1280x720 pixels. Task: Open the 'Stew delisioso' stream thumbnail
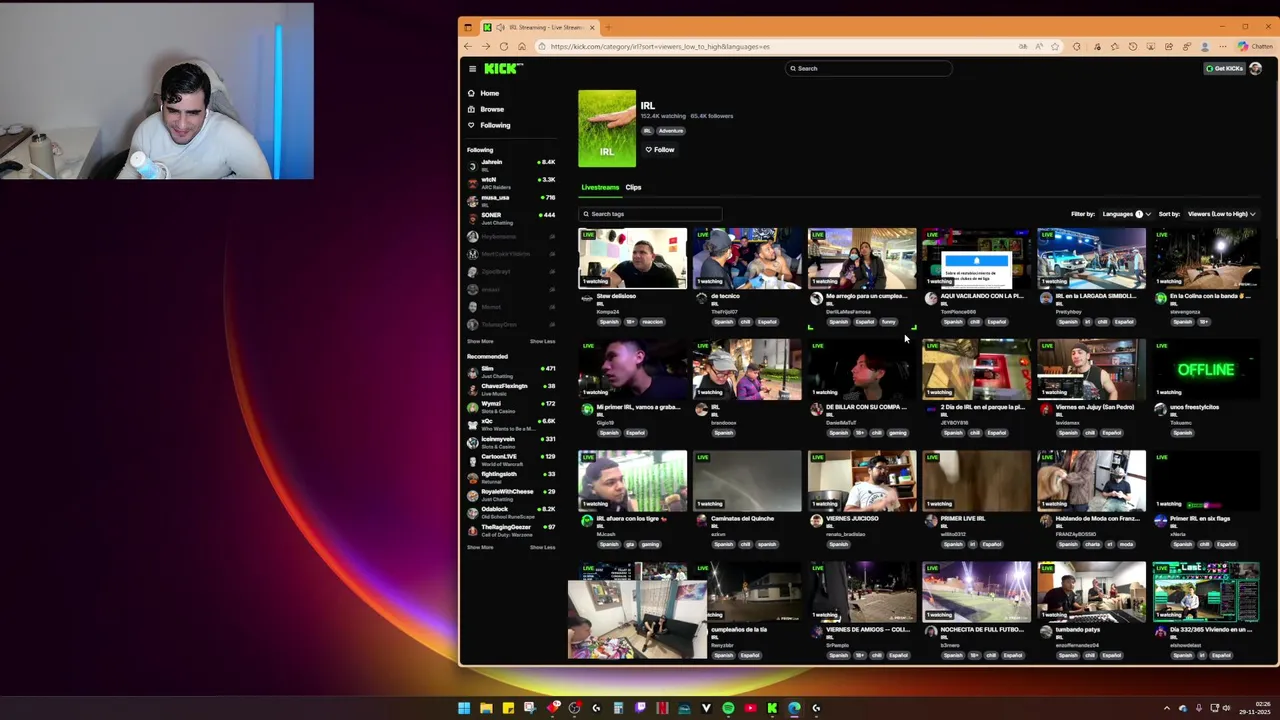(x=633, y=258)
